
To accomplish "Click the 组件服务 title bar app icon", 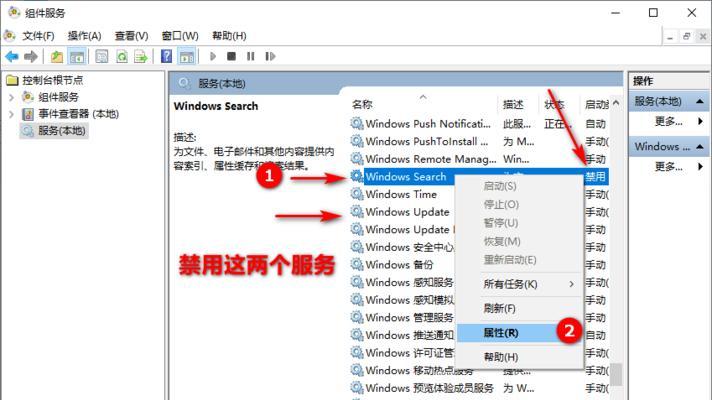I will point(14,12).
